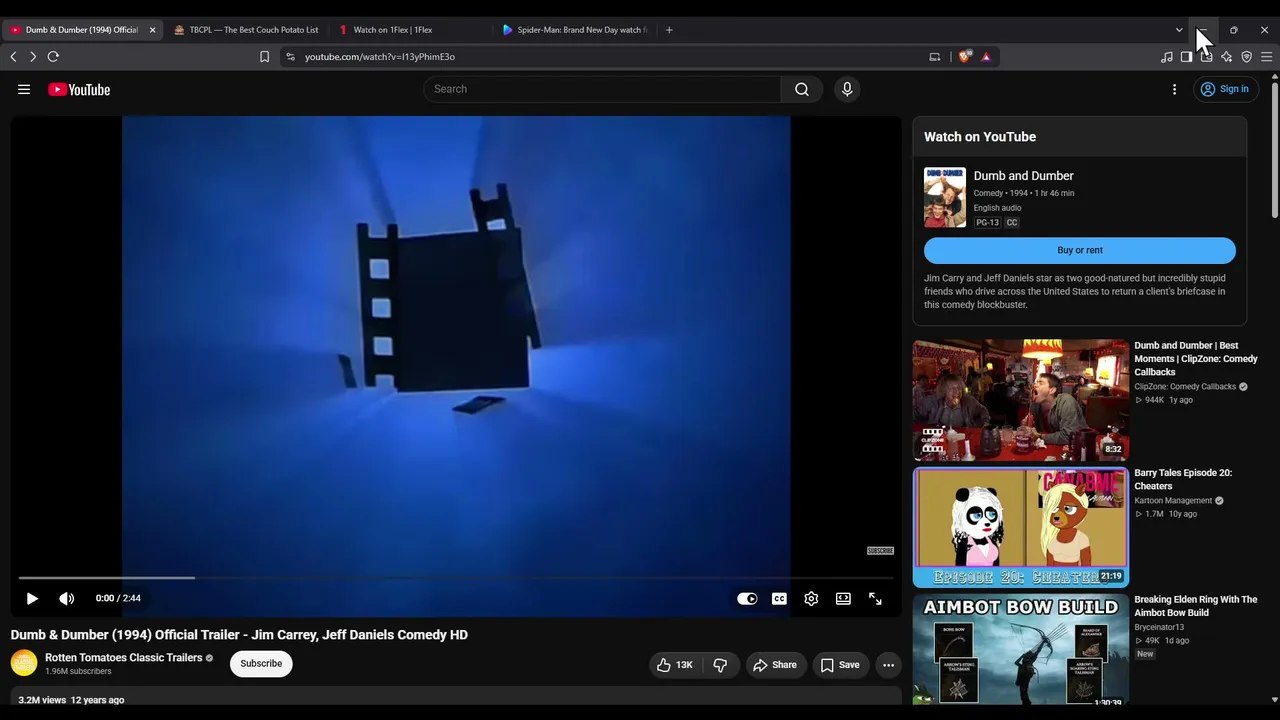Screen dimensions: 1280x720
Task: Open 'Barry Tales Episode 20: Cheaters' title
Action: tap(1183, 479)
